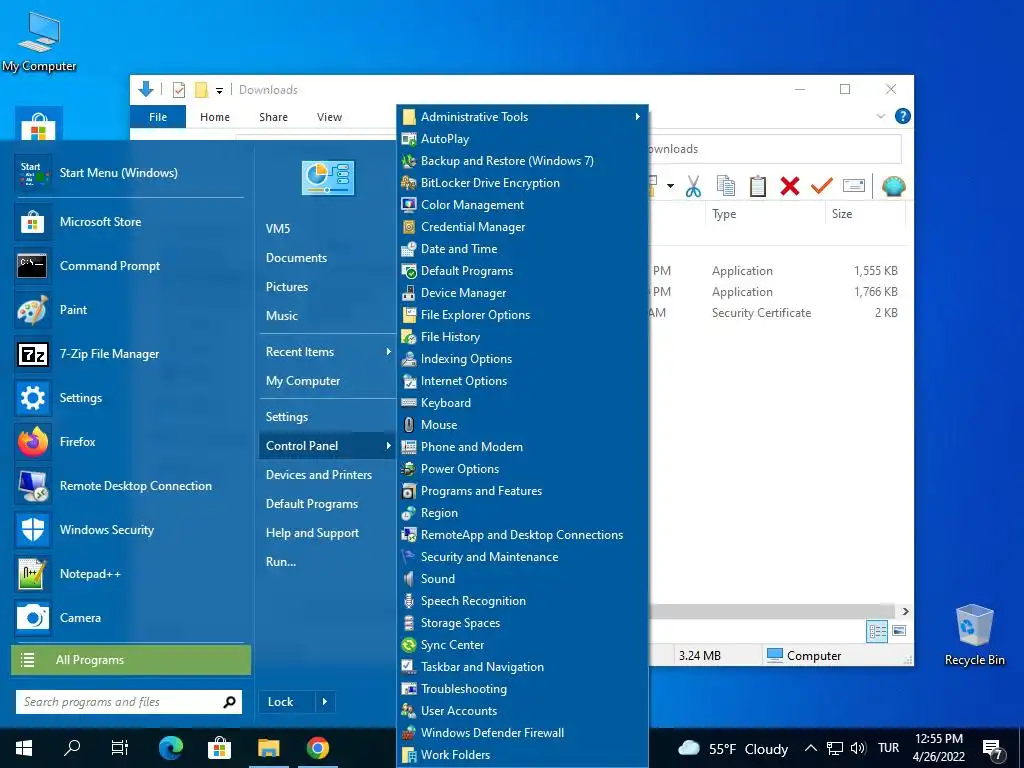Viewport: 1024px width, 768px height.
Task: Open User Accounts menu entry
Action: [x=522, y=711]
